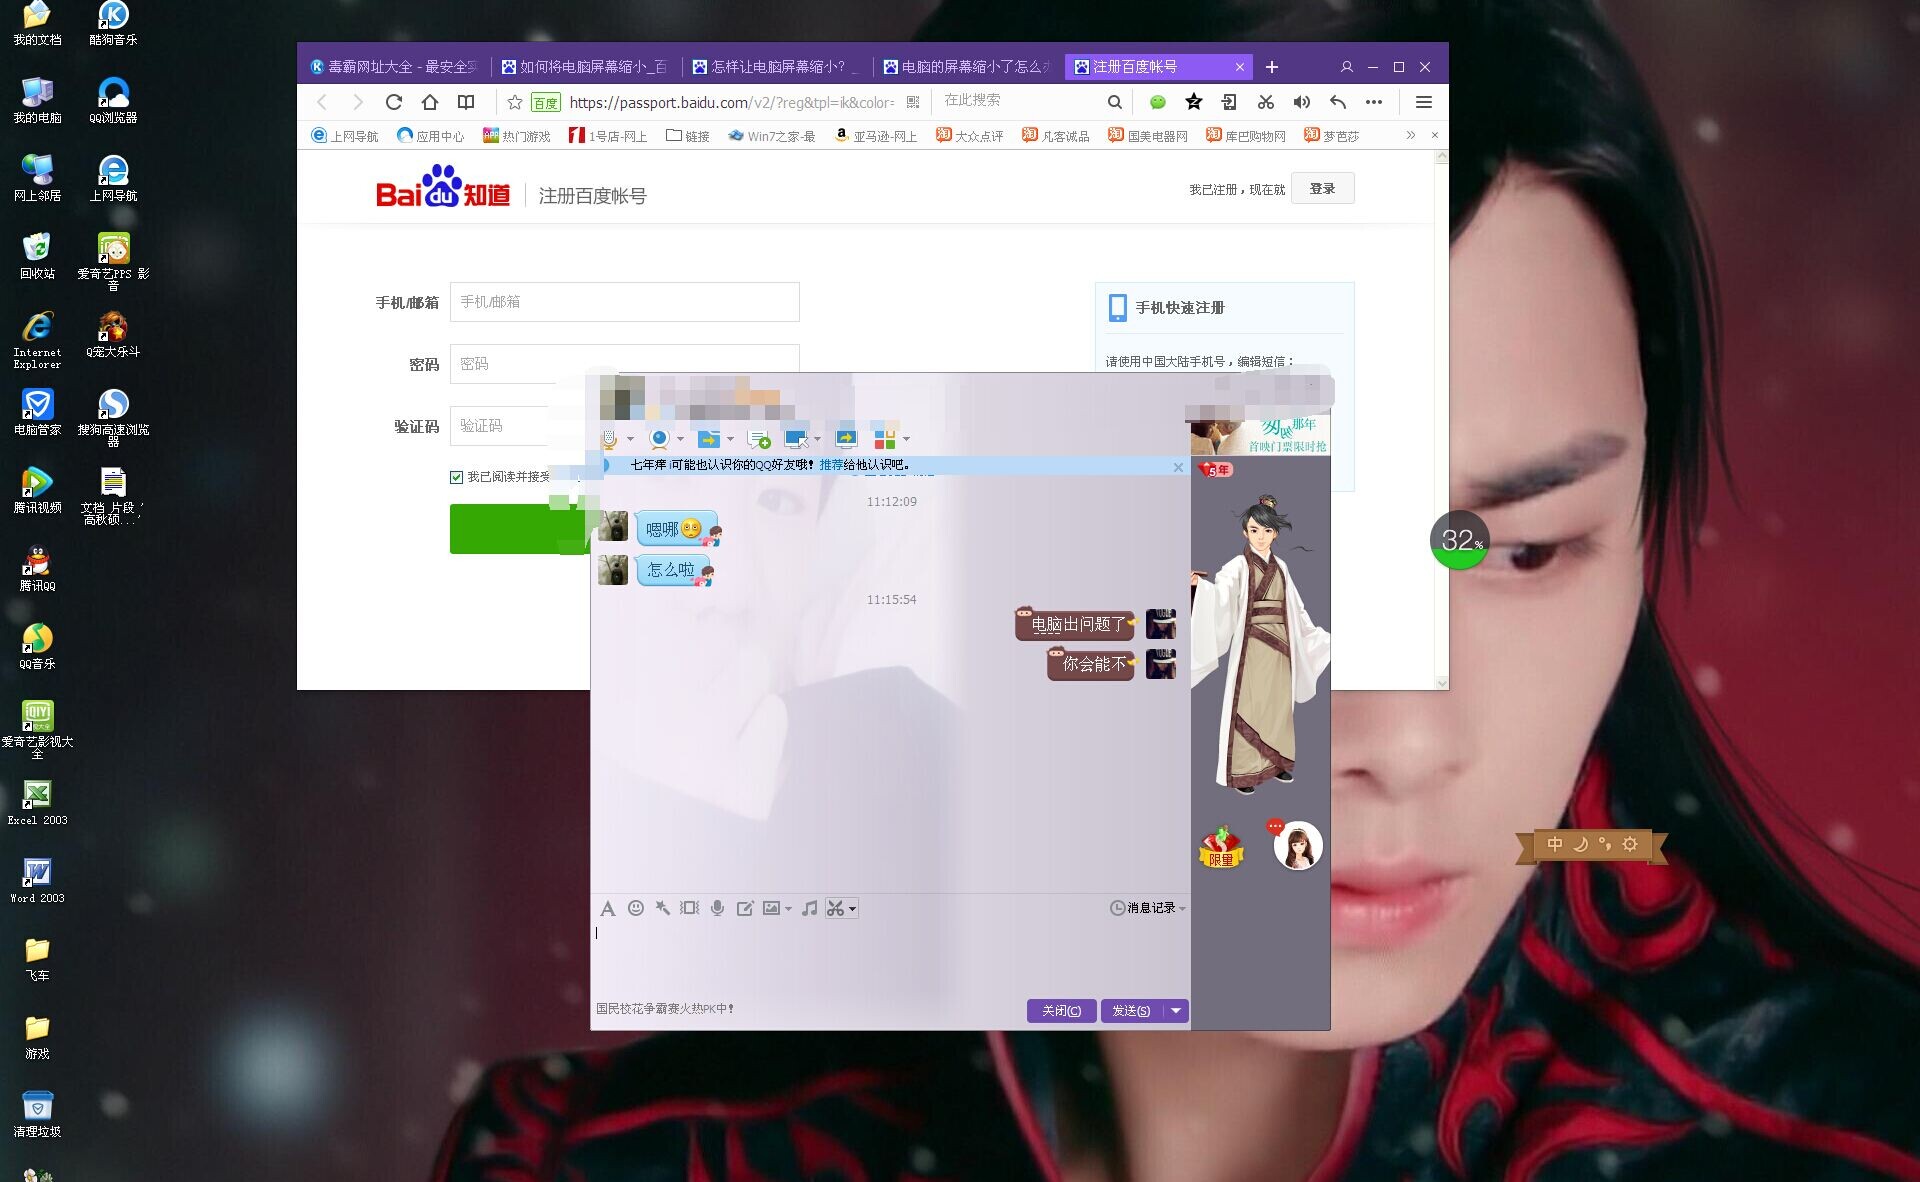1920x1182 pixels.
Task: Click the browser home icon
Action: pyautogui.click(x=430, y=102)
